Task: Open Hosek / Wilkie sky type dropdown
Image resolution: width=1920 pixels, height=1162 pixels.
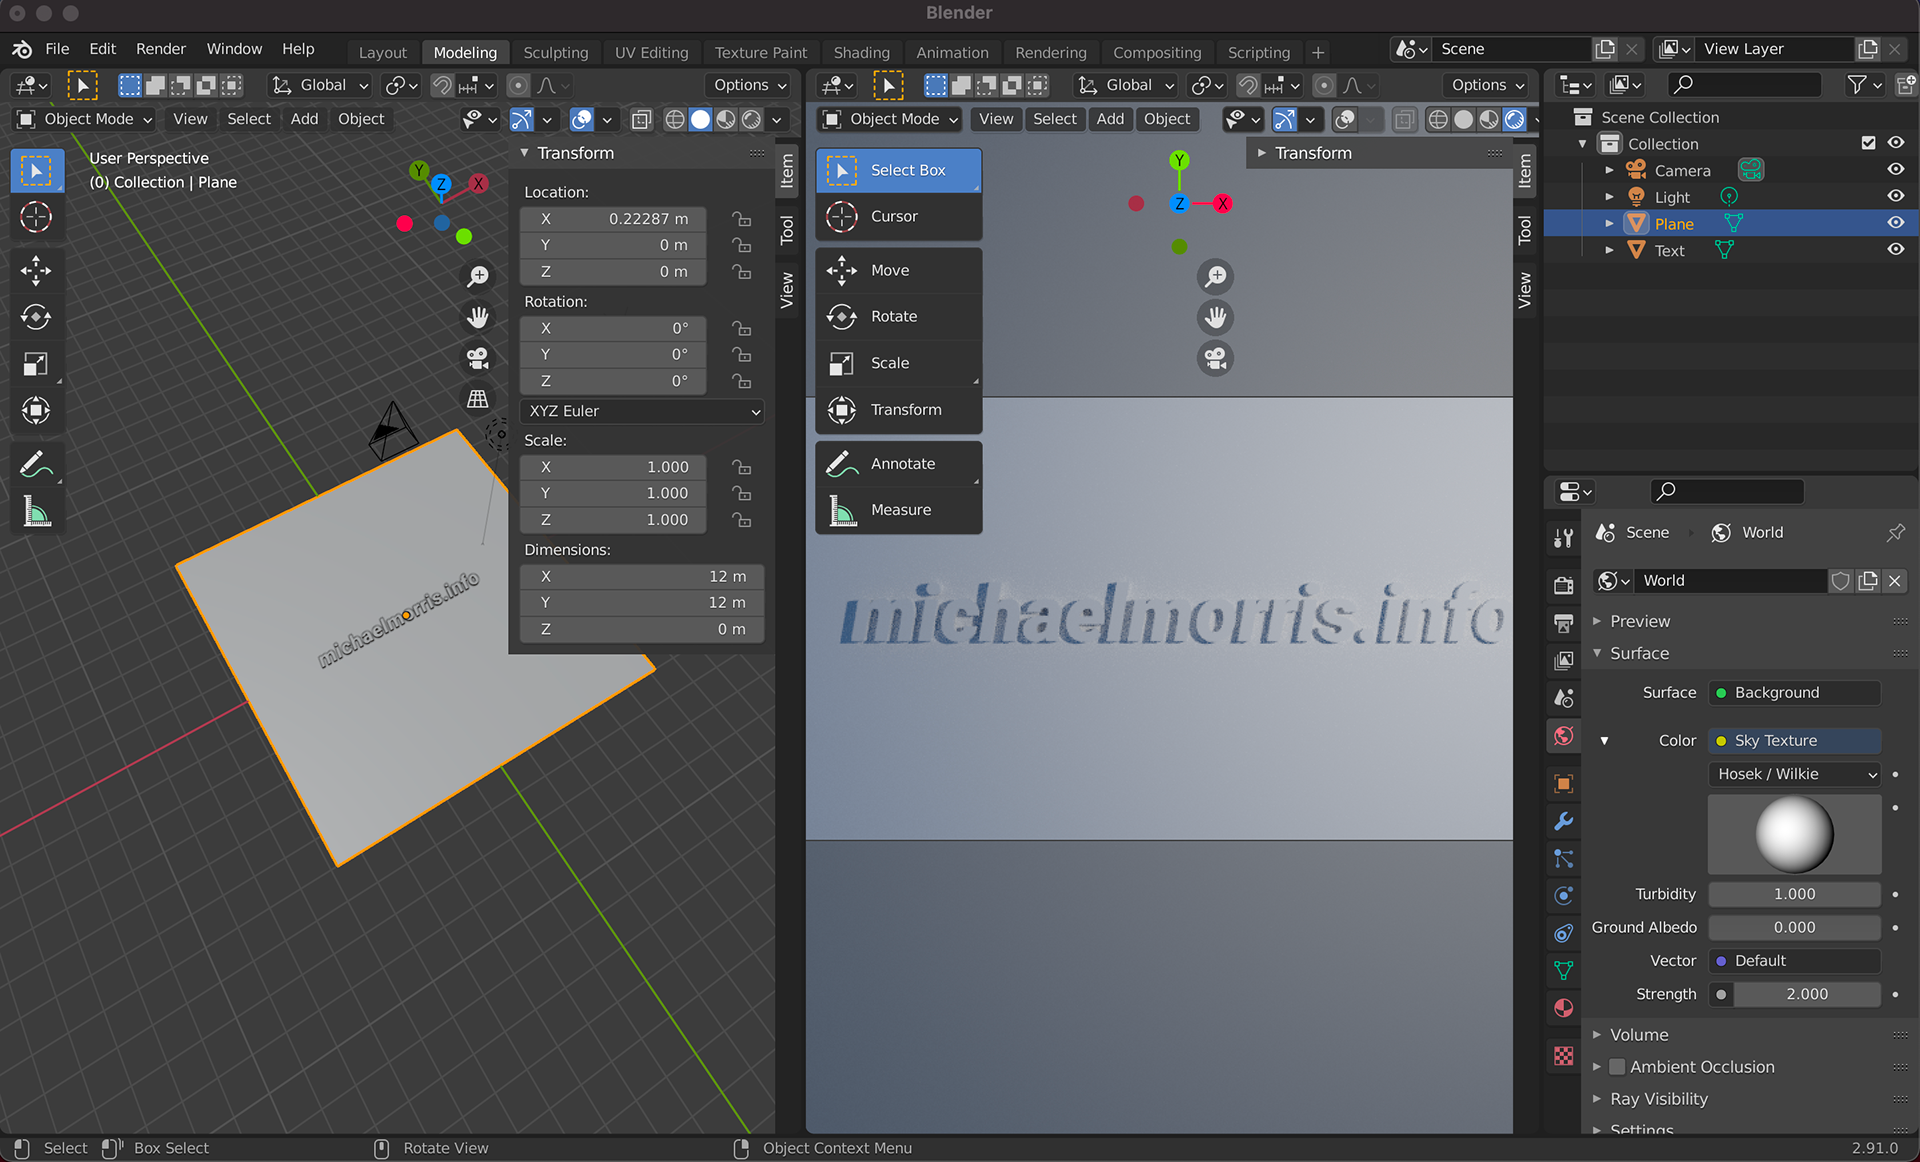Action: point(1795,774)
